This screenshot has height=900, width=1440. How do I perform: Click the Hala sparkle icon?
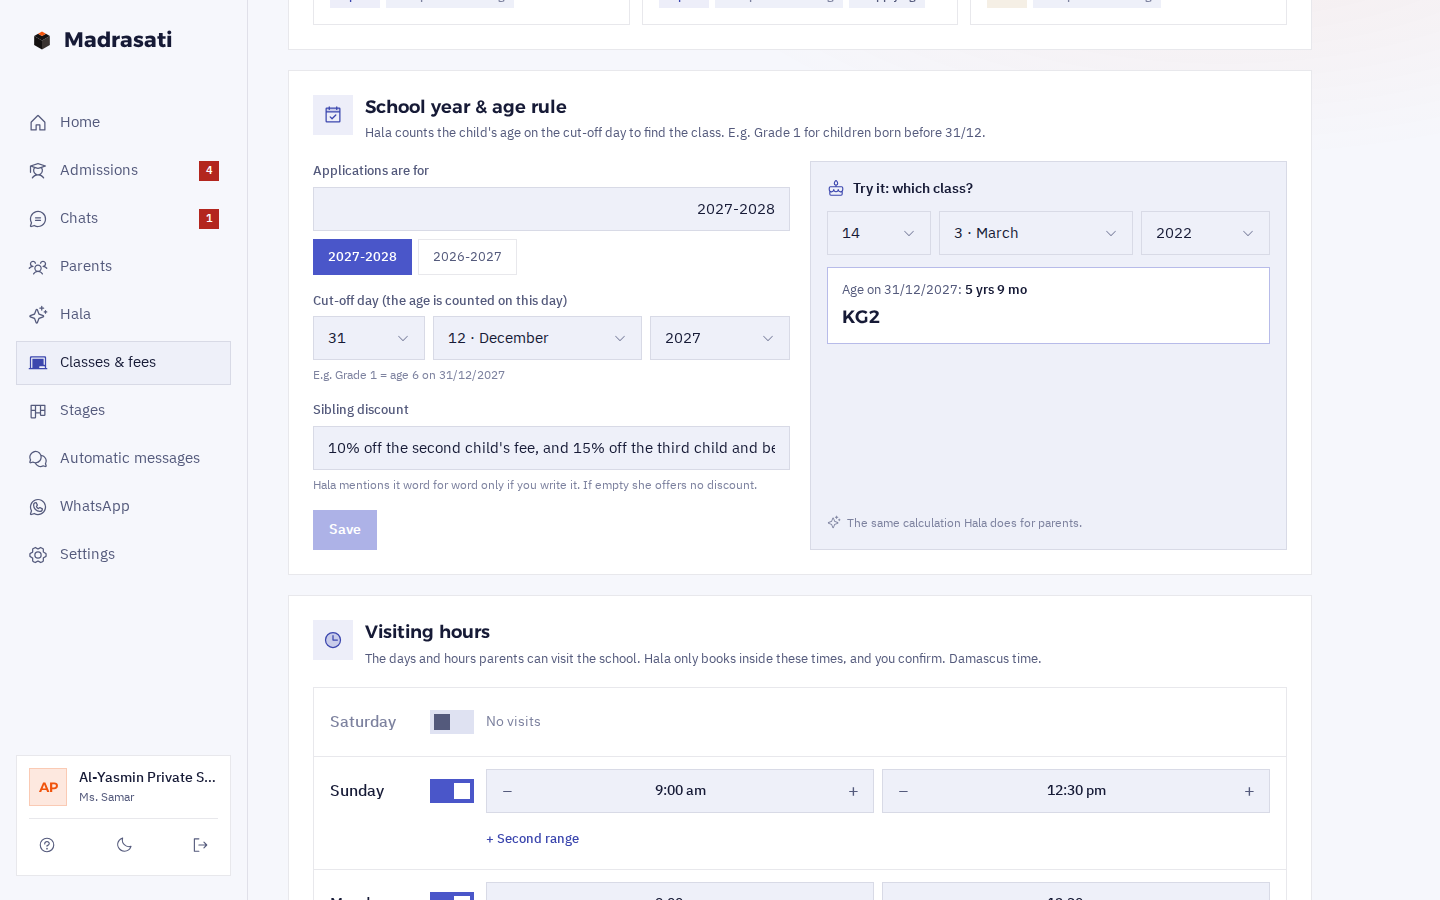click(38, 315)
